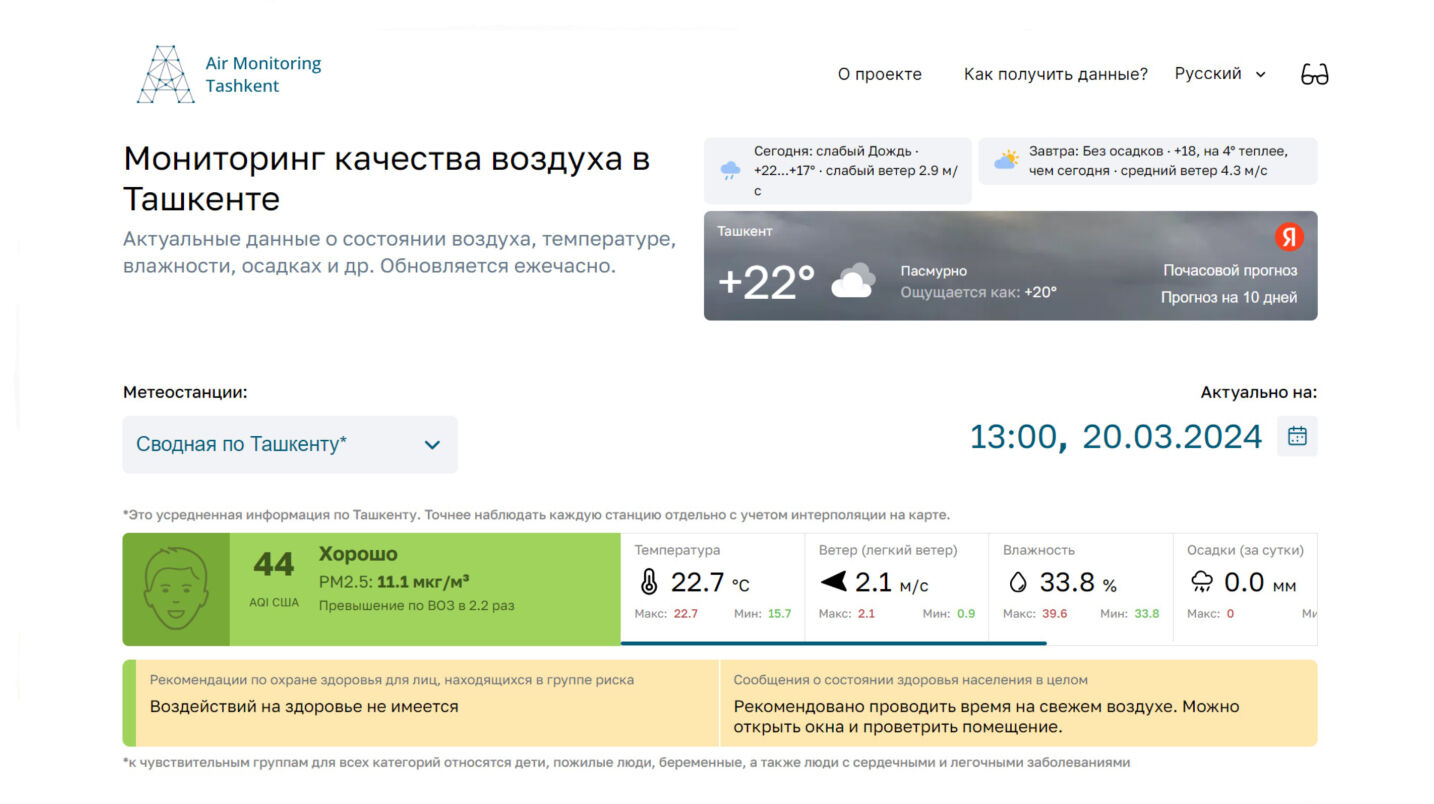Viewport: 1434px width, 804px height.
Task: Click the thermometer icon
Action: (649, 582)
